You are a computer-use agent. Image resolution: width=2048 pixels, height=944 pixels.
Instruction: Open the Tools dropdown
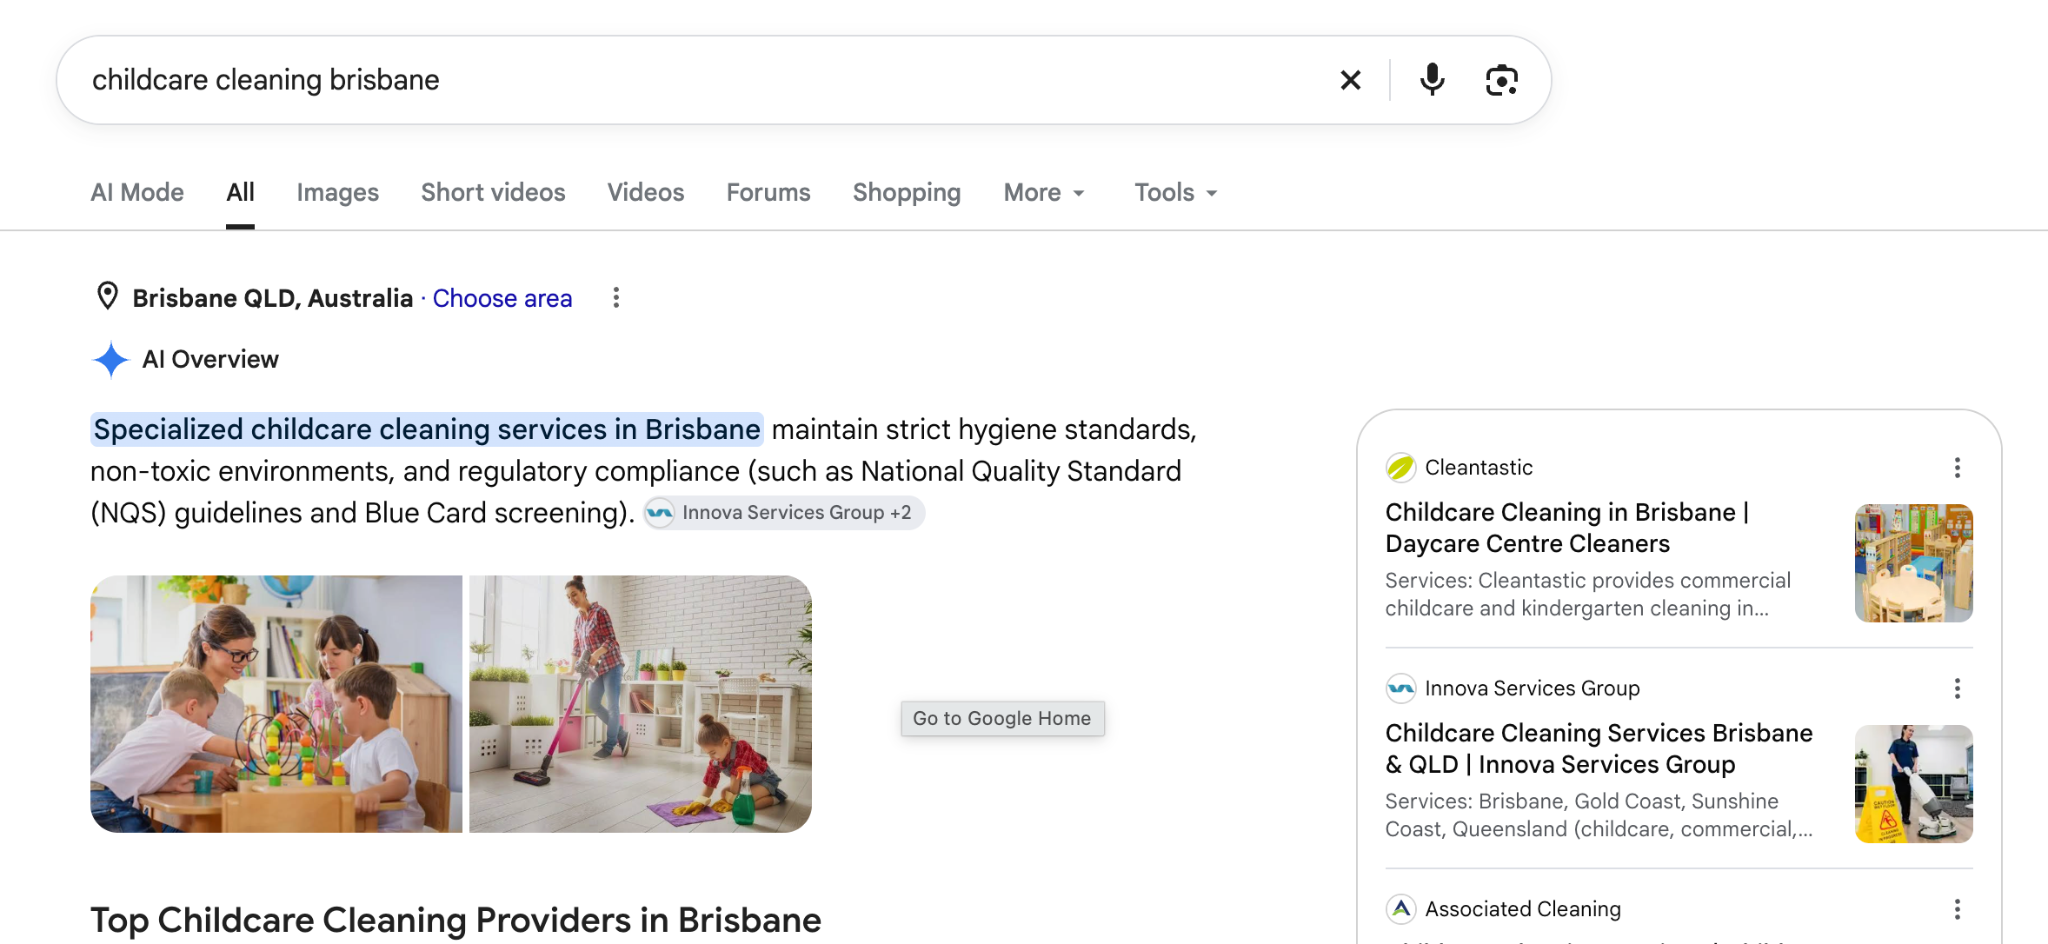pos(1176,193)
